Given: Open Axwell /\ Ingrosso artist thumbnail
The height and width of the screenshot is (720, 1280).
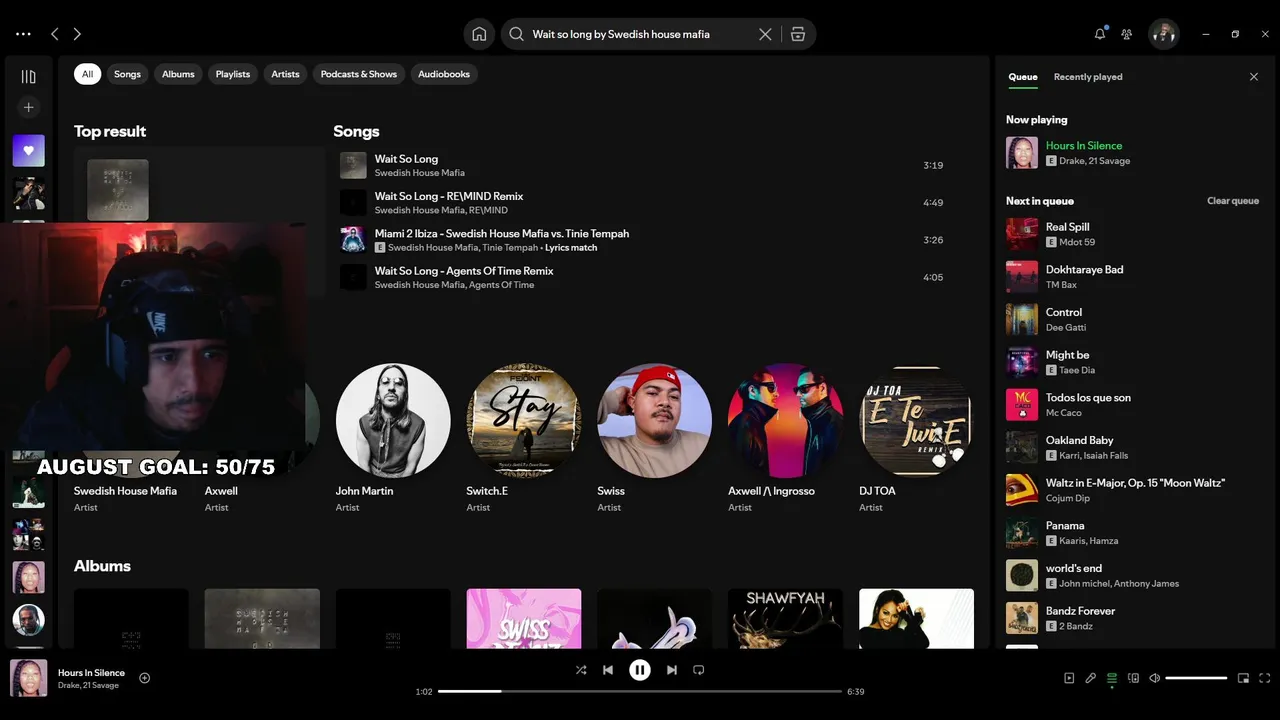Looking at the screenshot, I should coord(785,420).
